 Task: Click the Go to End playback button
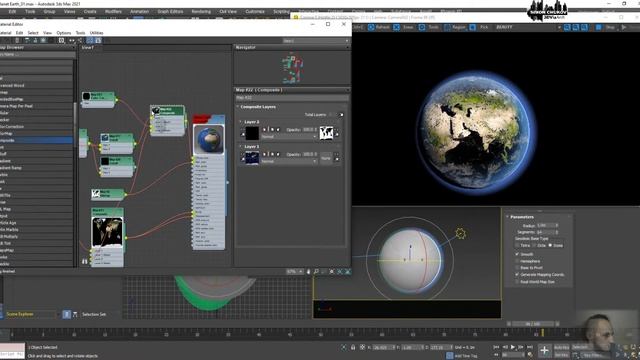(x=529, y=347)
